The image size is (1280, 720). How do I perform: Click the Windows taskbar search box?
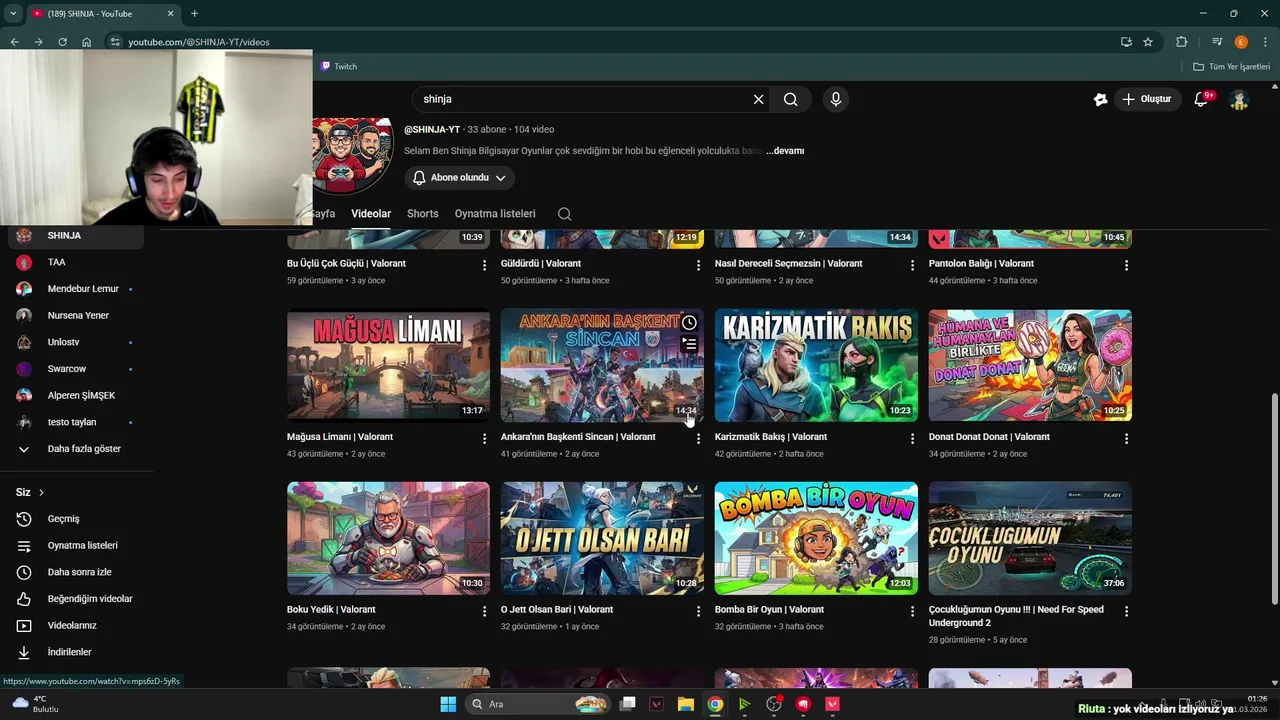[x=540, y=704]
